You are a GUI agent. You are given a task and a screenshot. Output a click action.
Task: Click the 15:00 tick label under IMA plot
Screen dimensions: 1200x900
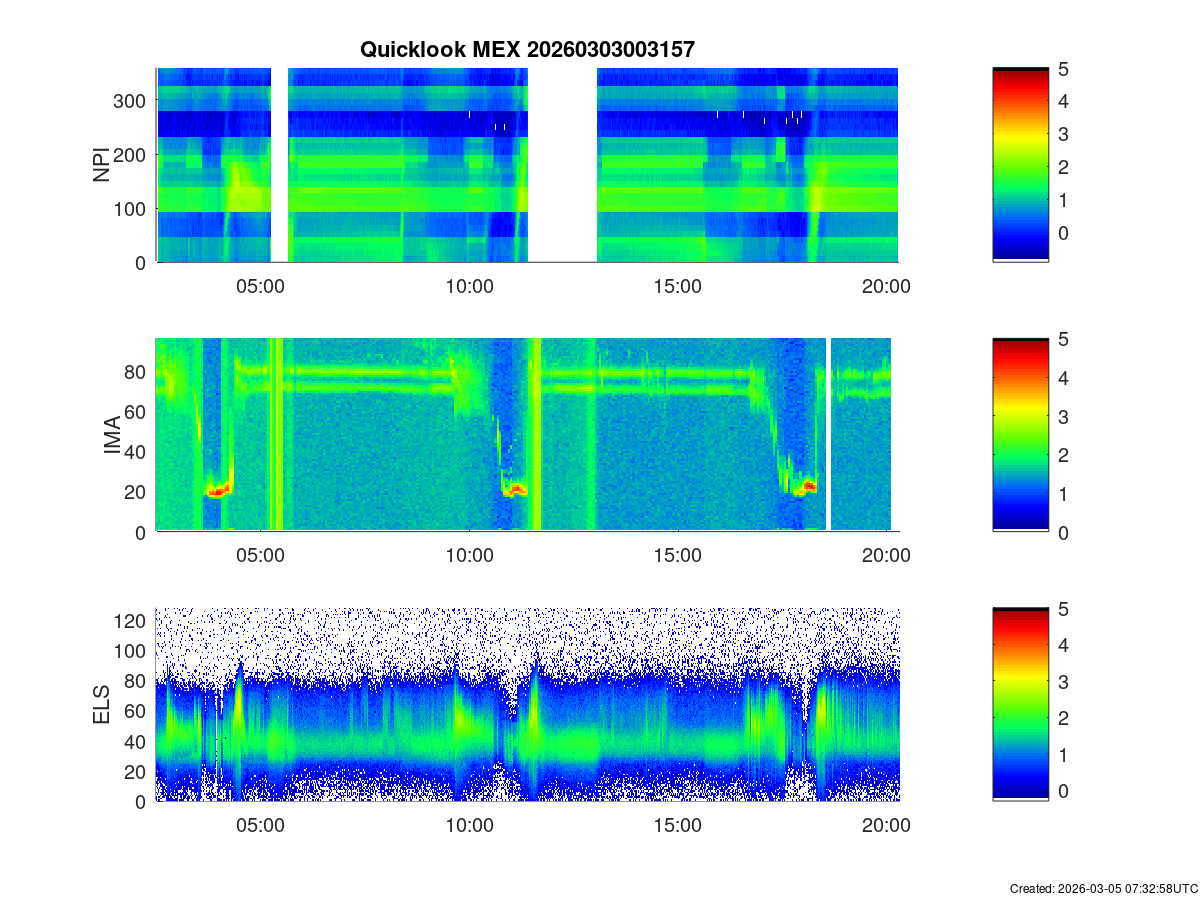coord(677,557)
